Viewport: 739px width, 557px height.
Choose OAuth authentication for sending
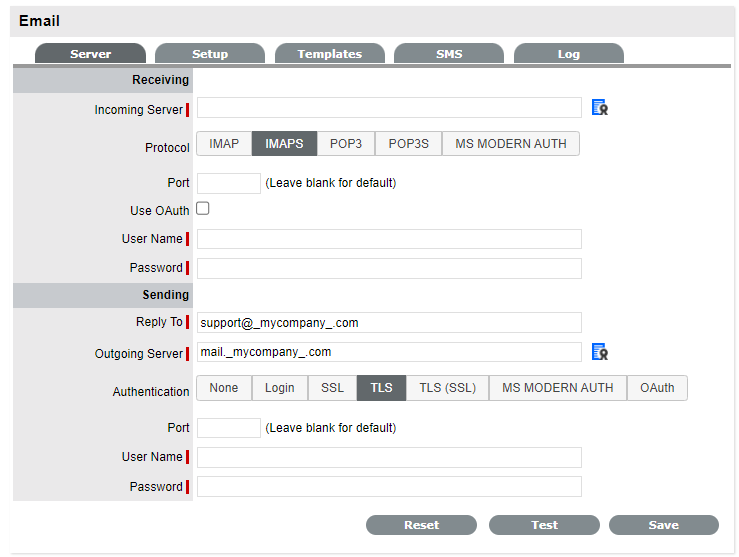click(657, 388)
